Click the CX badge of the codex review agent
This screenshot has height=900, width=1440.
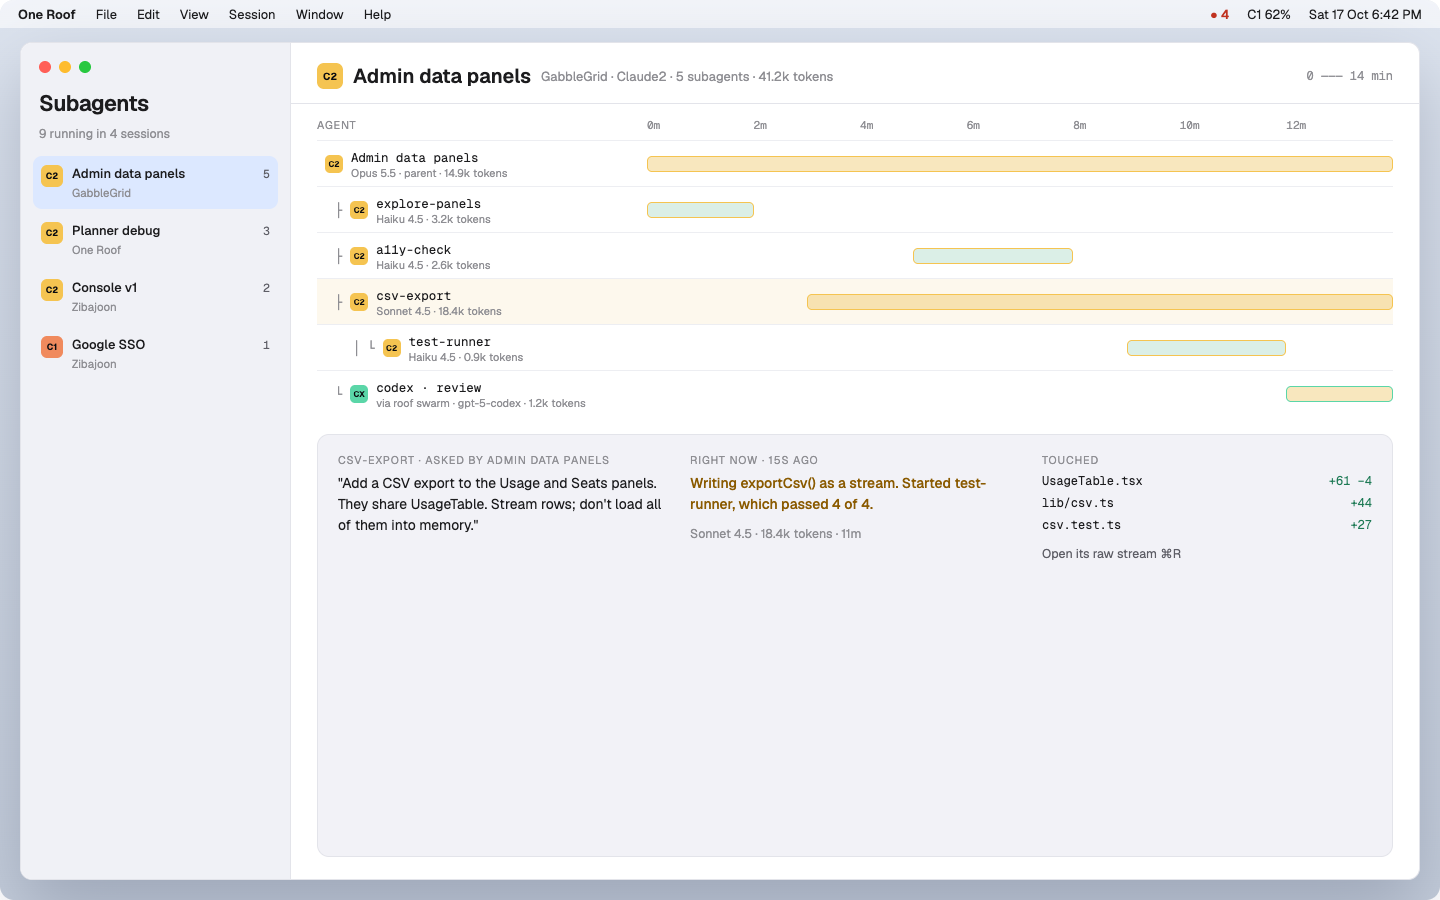[359, 394]
